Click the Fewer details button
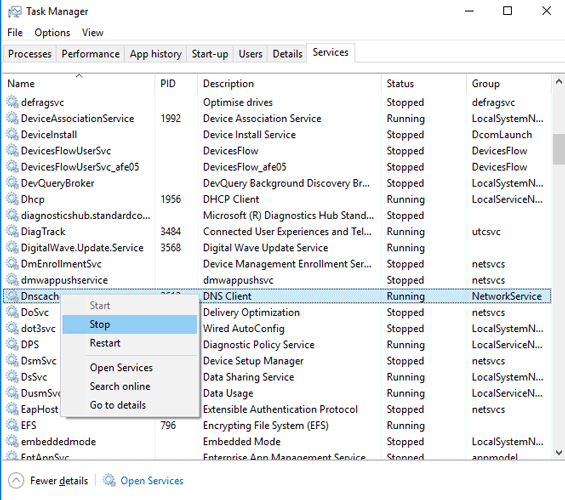The height and width of the screenshot is (500, 565). tap(48, 481)
